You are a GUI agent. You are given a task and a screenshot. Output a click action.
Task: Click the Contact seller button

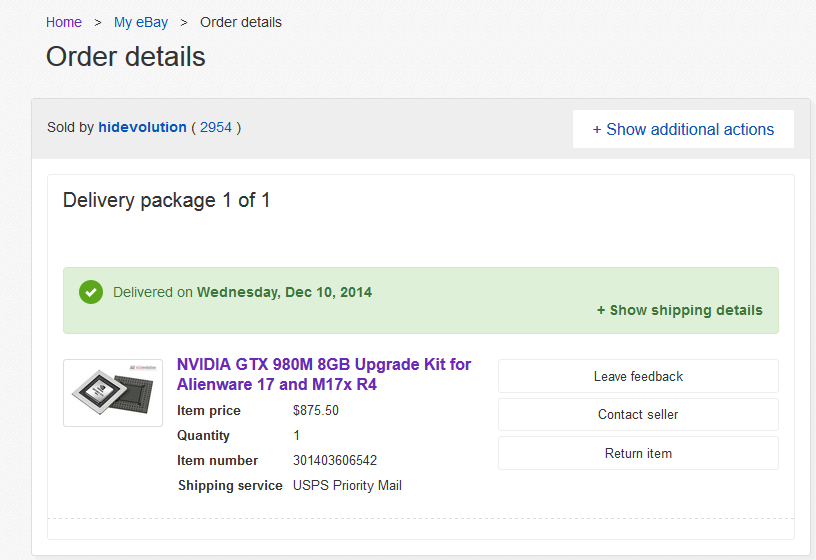click(x=638, y=414)
